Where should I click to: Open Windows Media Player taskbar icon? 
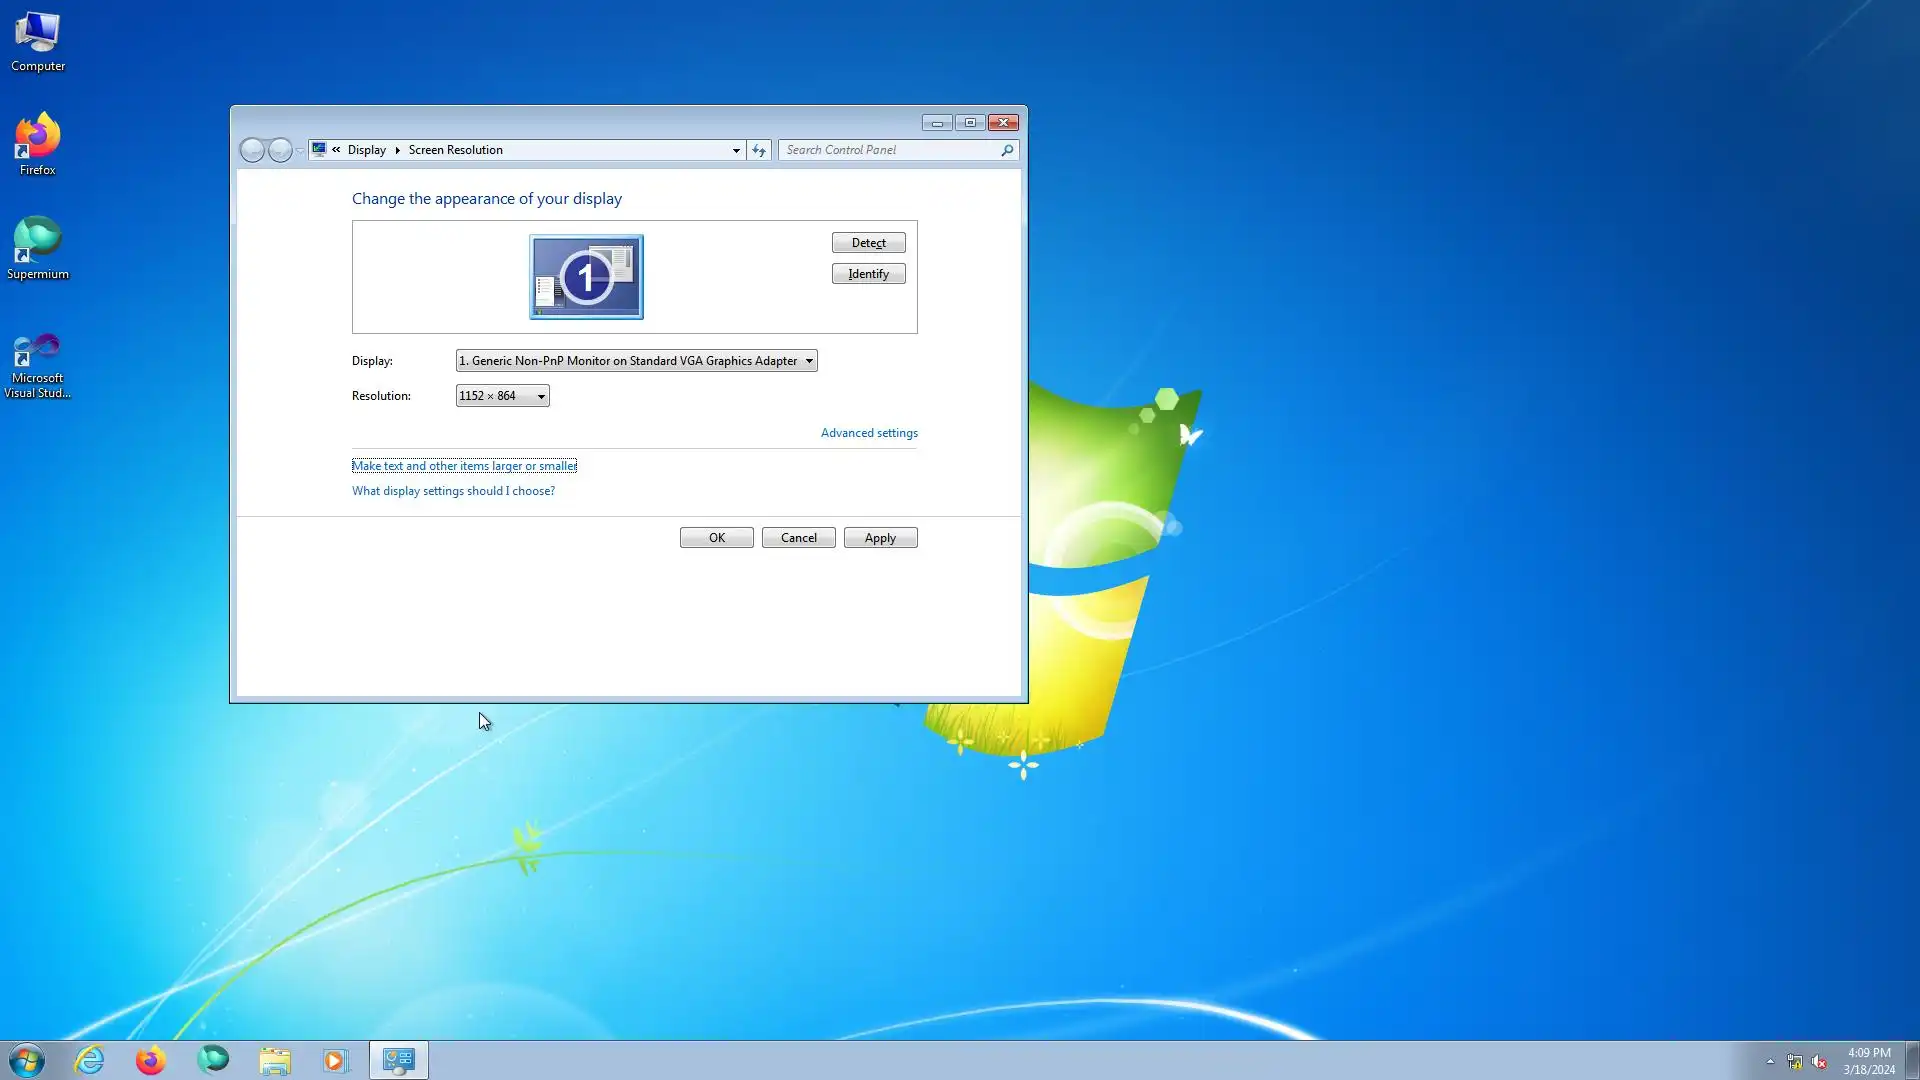point(336,1060)
